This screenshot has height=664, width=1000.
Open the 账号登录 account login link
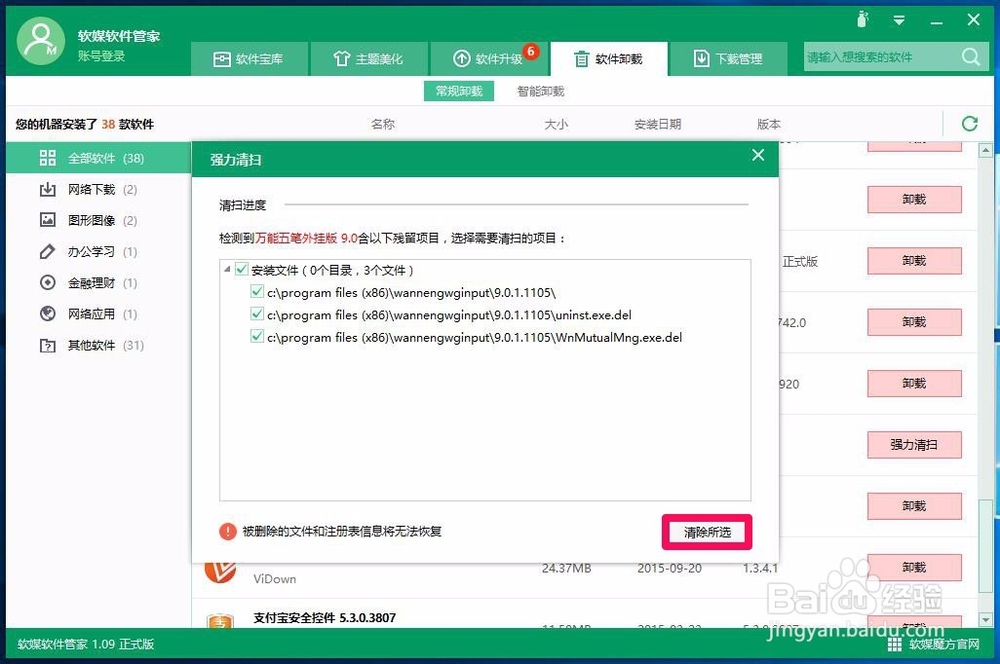point(101,56)
